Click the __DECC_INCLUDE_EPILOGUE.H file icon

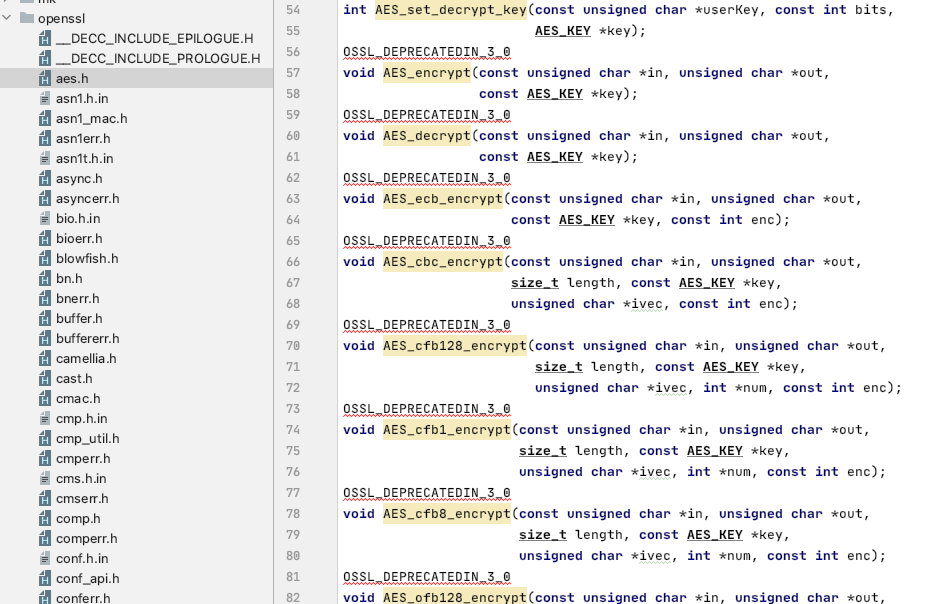tap(45, 38)
